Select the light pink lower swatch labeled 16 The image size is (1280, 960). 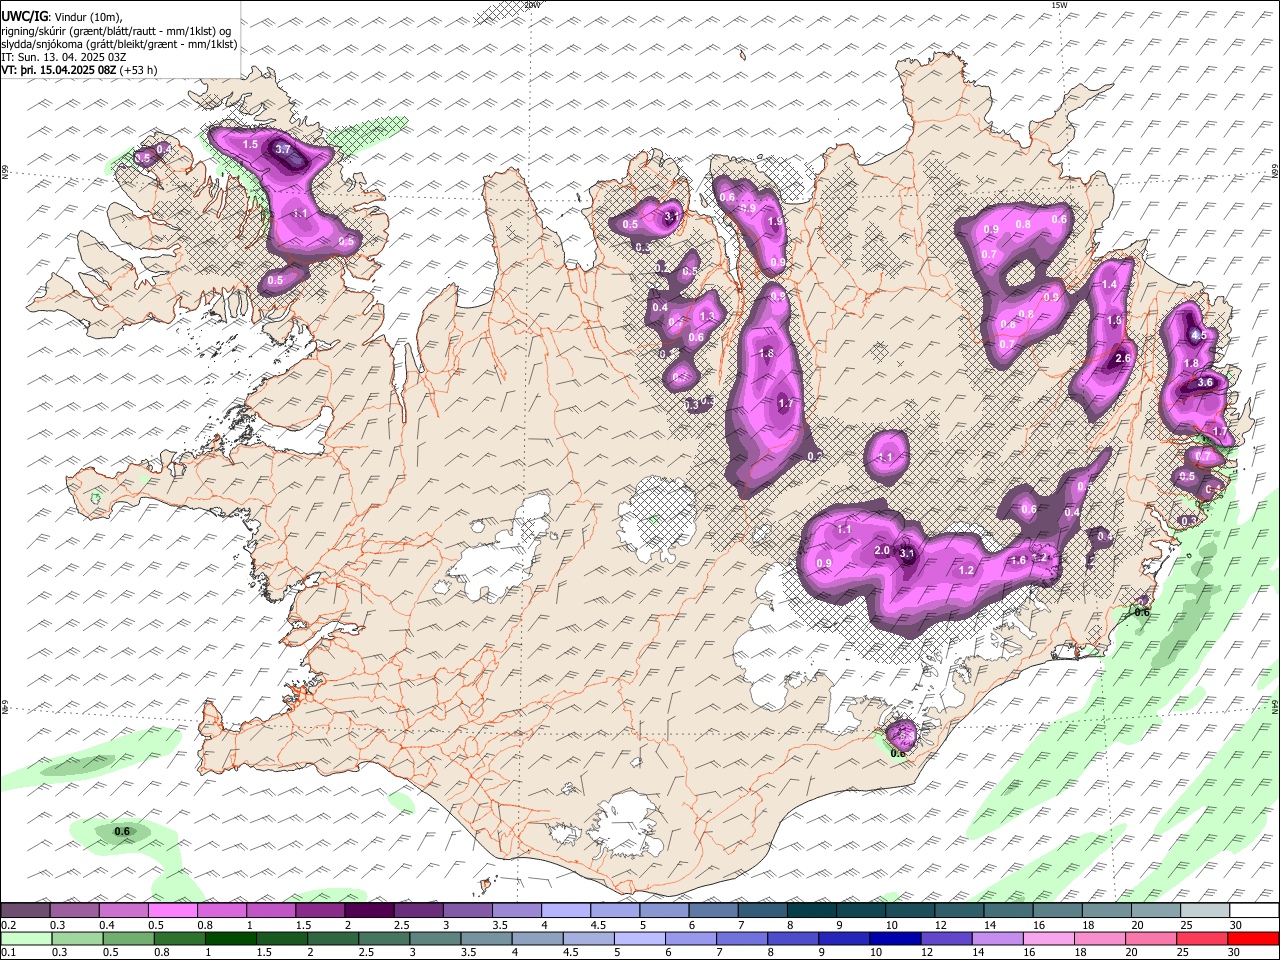coord(1047,938)
